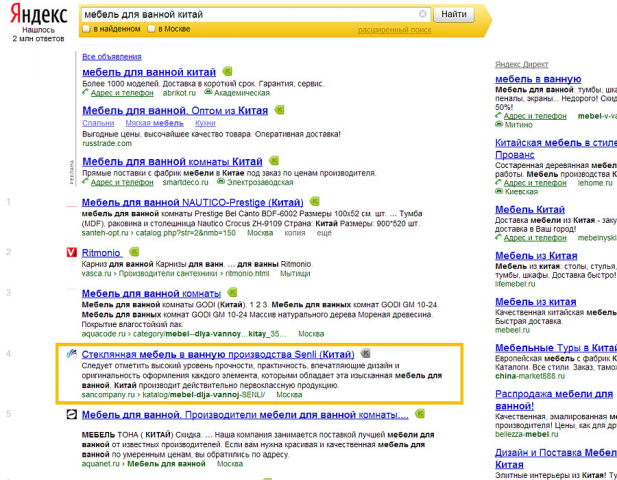Click the search query input field
This screenshot has height=480, width=617.
click(x=256, y=15)
